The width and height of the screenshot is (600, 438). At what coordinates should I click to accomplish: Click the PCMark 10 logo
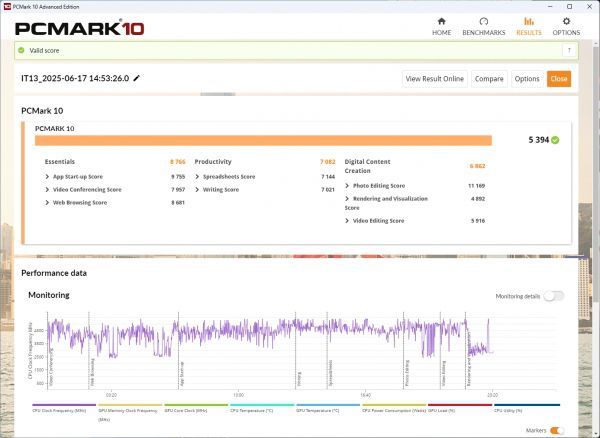pos(80,28)
